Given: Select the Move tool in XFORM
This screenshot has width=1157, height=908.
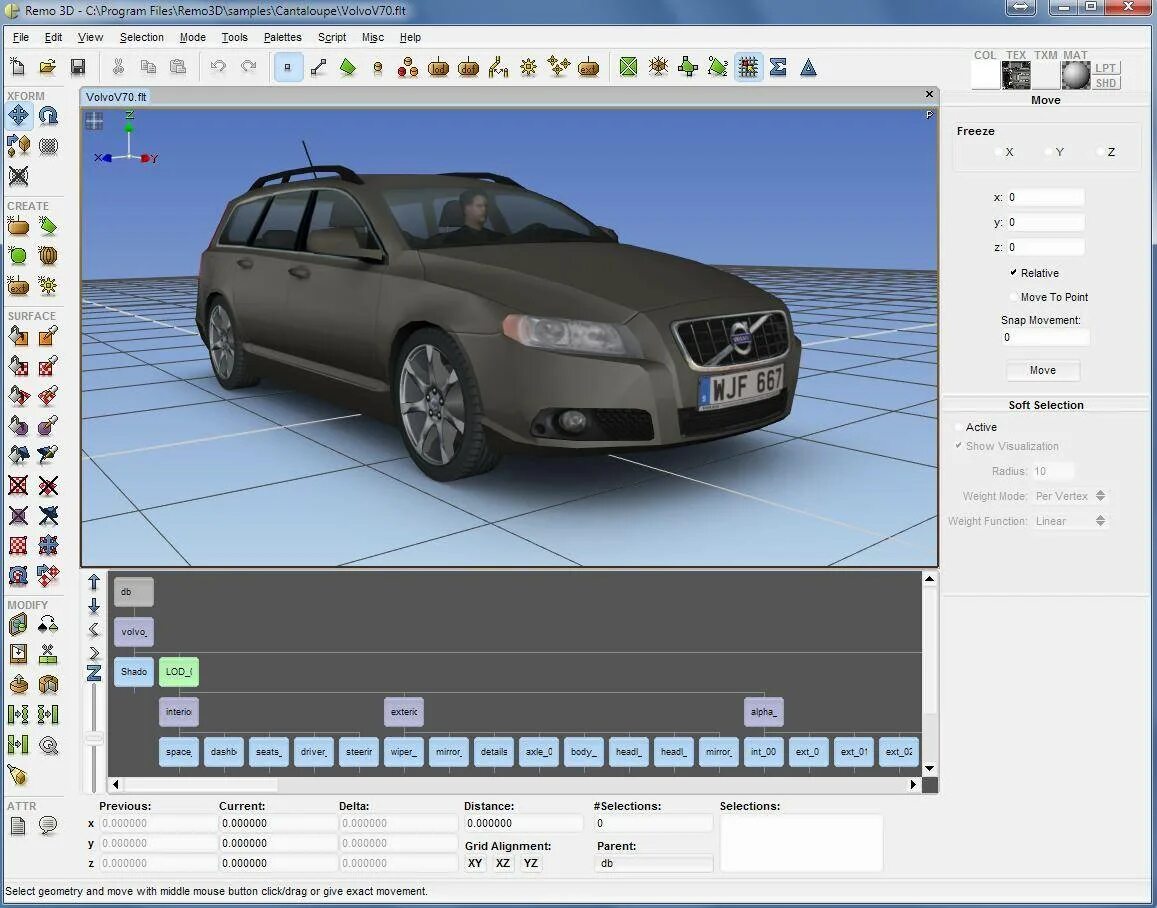Looking at the screenshot, I should tap(18, 115).
